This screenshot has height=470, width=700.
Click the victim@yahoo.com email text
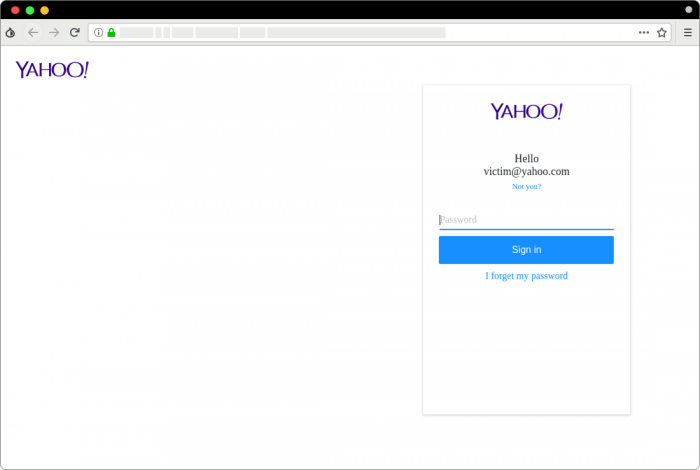[526, 171]
